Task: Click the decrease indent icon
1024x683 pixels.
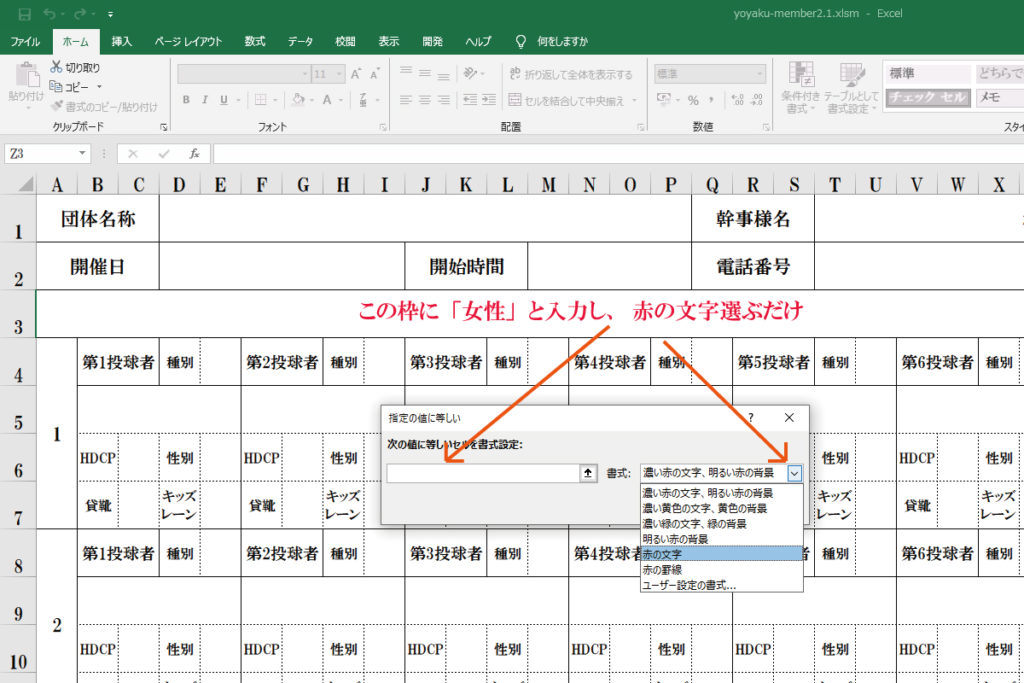Action: click(470, 100)
